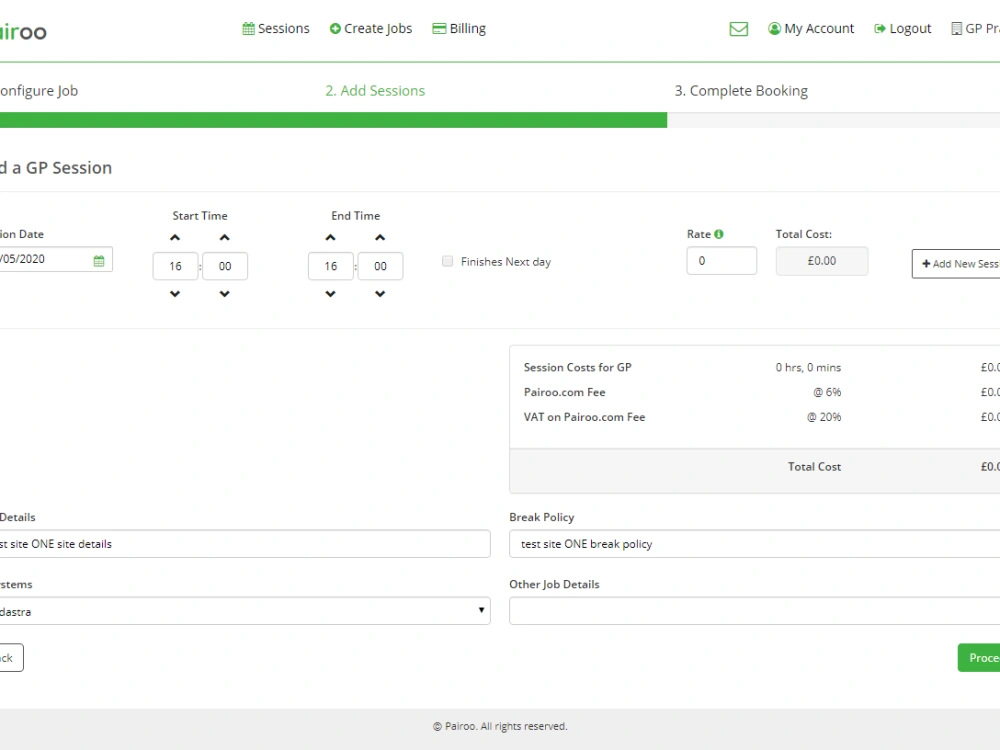Click the green Proceed button
The height and width of the screenshot is (750, 1000).
tap(979, 658)
